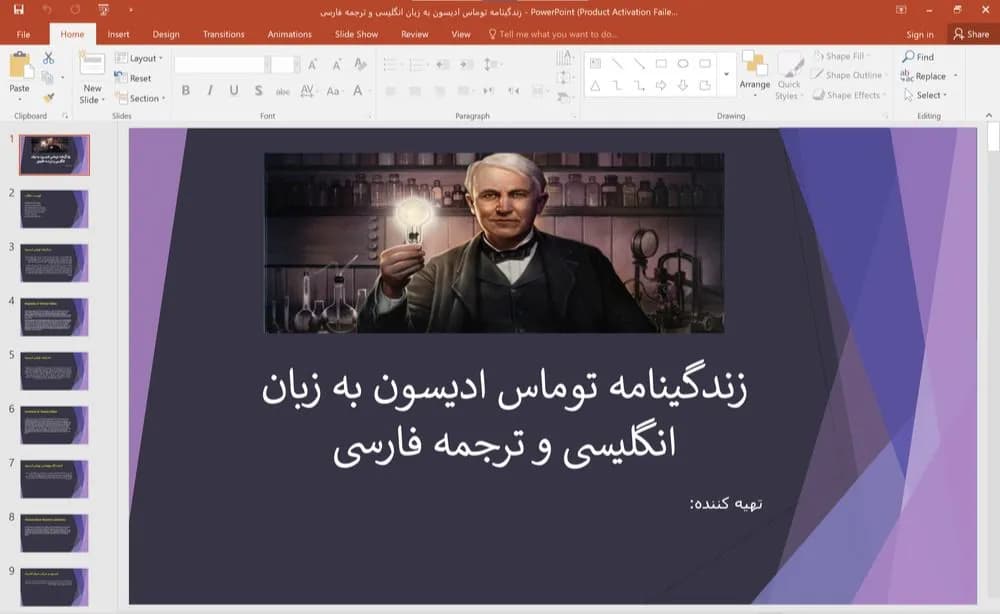Open the Animations tab
The height and width of the screenshot is (614, 1000).
[290, 34]
